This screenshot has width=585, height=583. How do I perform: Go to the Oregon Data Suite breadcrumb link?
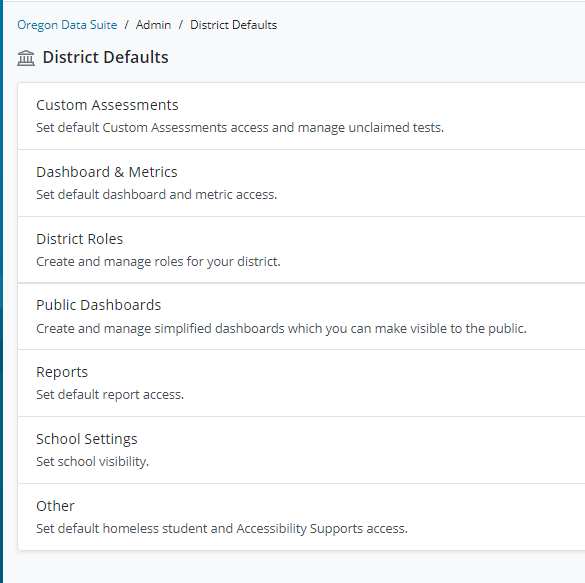[x=67, y=25]
